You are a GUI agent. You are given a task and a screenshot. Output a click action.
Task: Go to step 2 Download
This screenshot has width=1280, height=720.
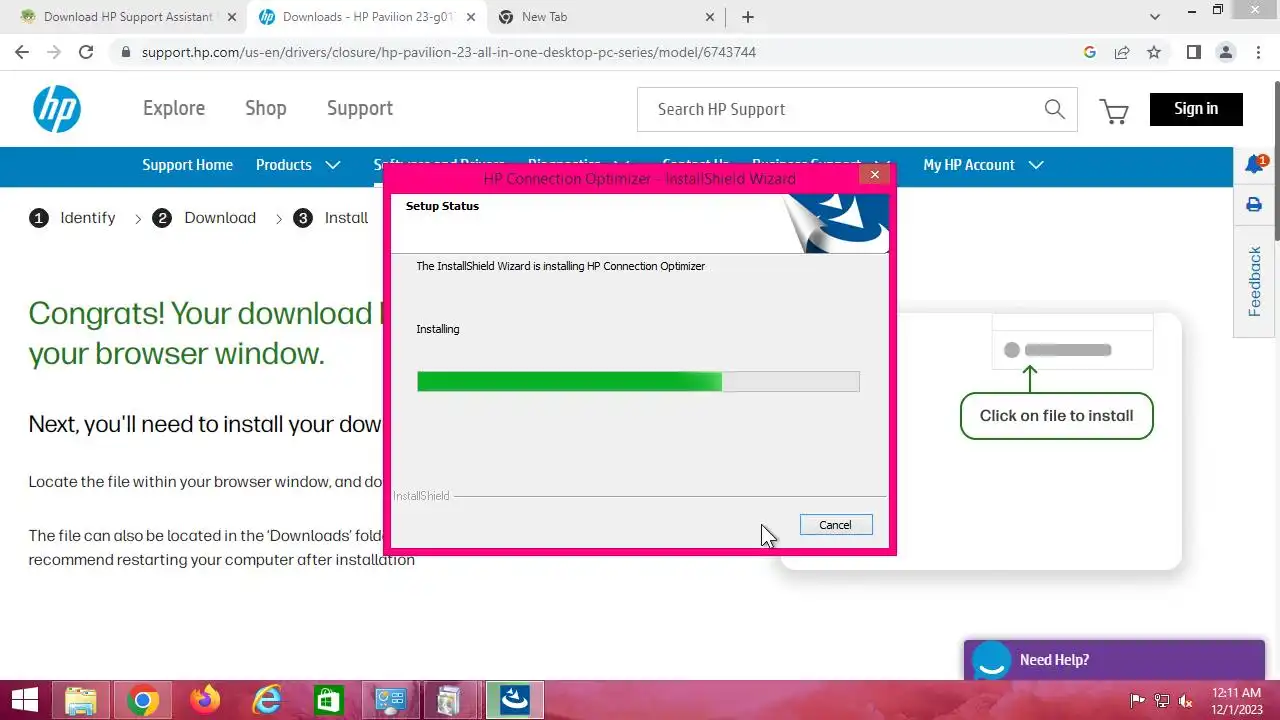click(204, 218)
